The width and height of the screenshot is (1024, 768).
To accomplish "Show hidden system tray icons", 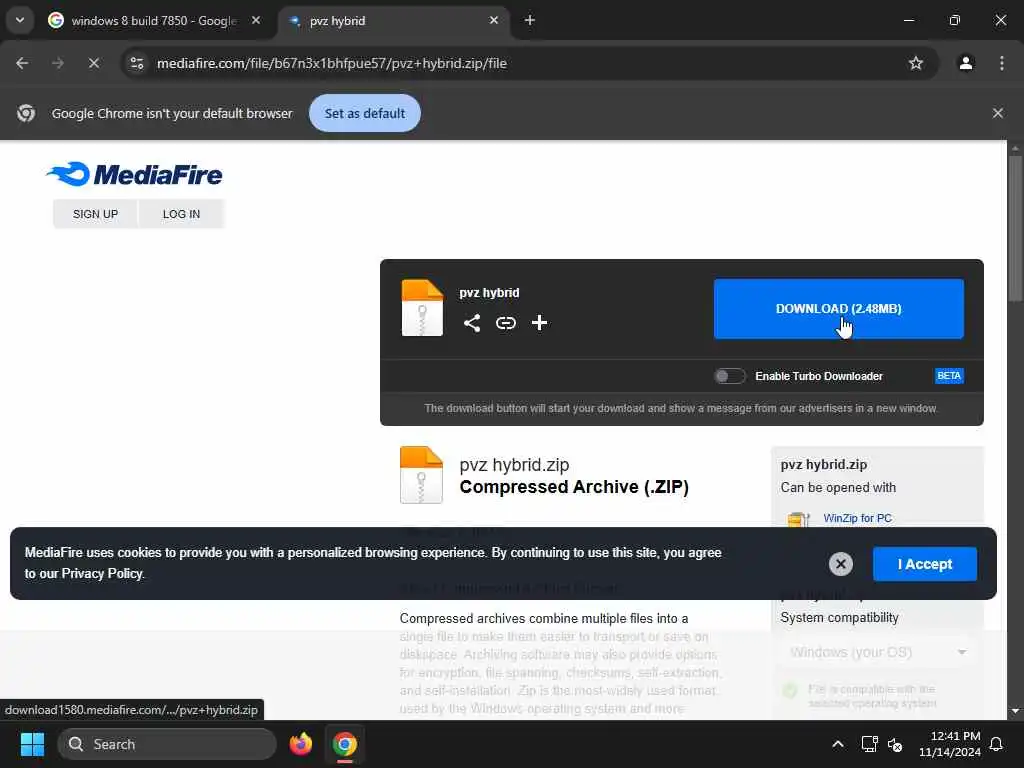I will coord(838,744).
